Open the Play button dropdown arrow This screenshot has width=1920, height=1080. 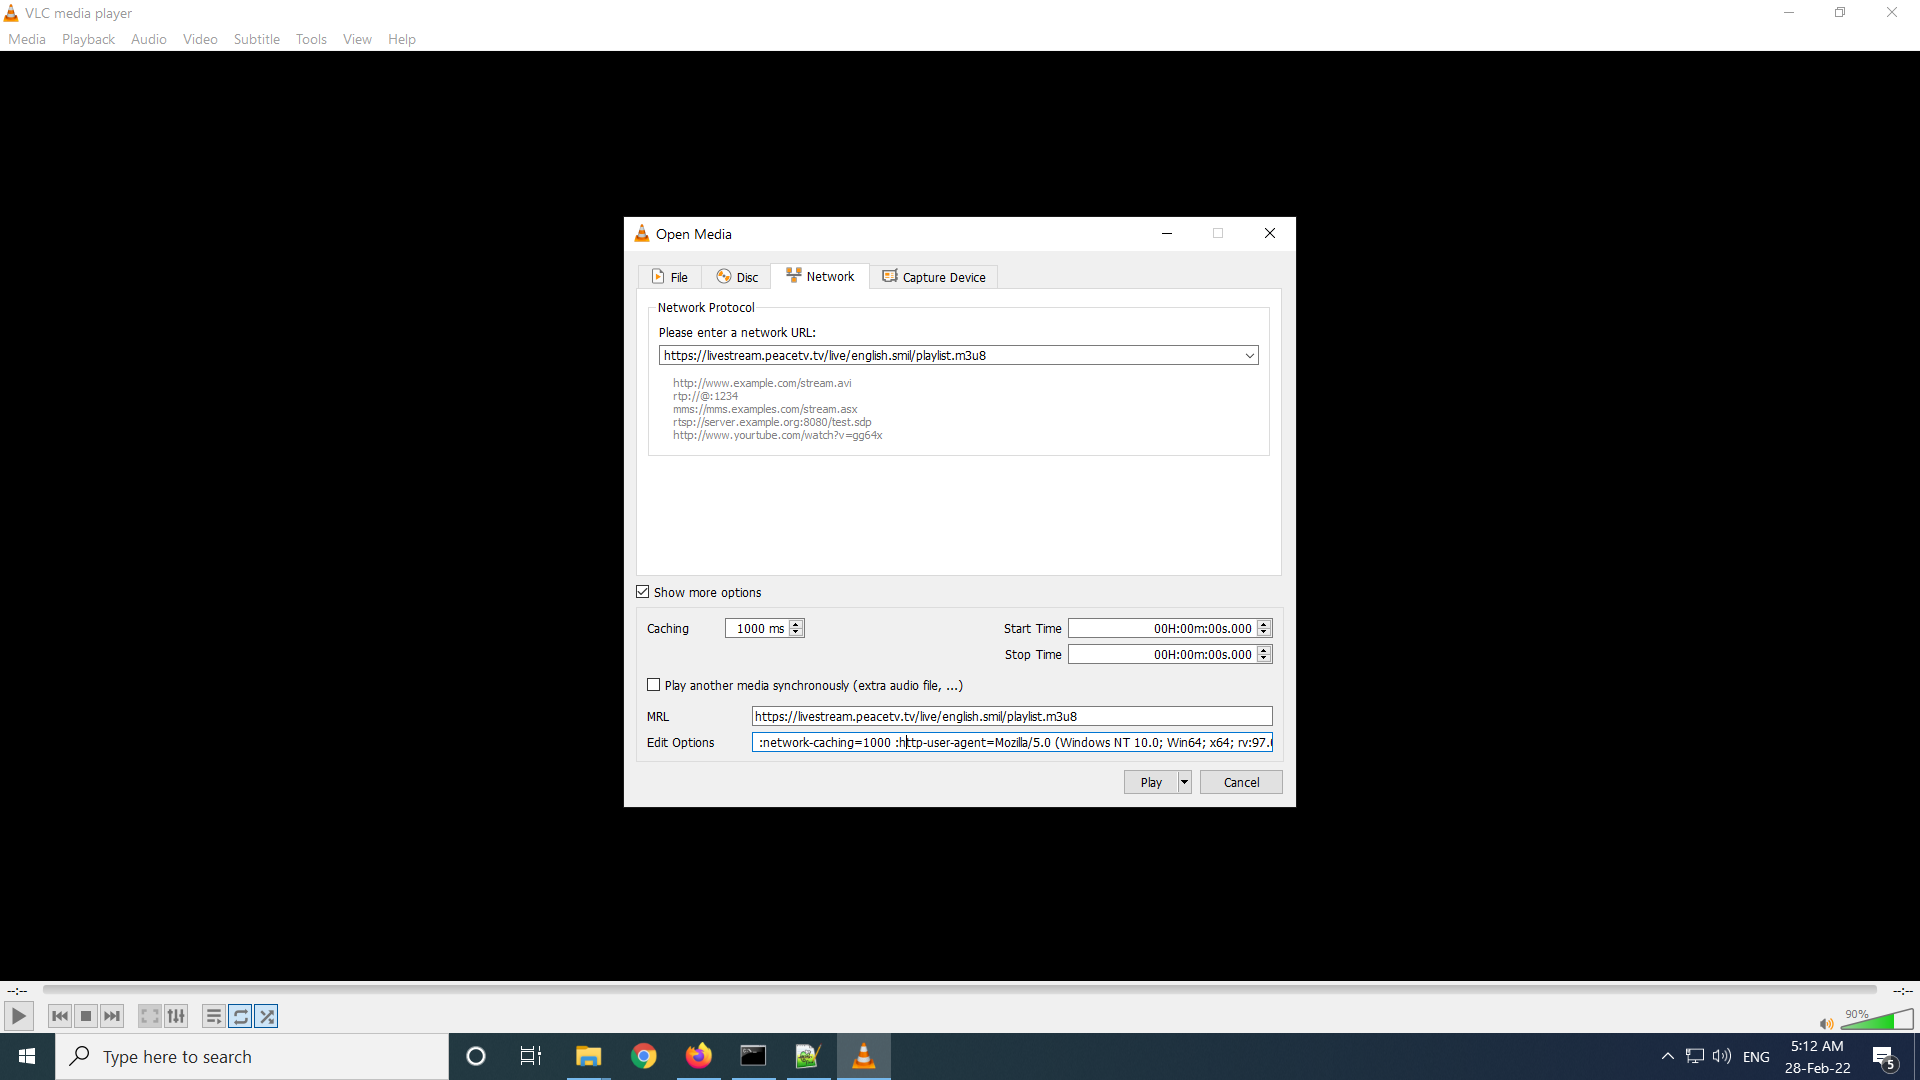pyautogui.click(x=1183, y=781)
